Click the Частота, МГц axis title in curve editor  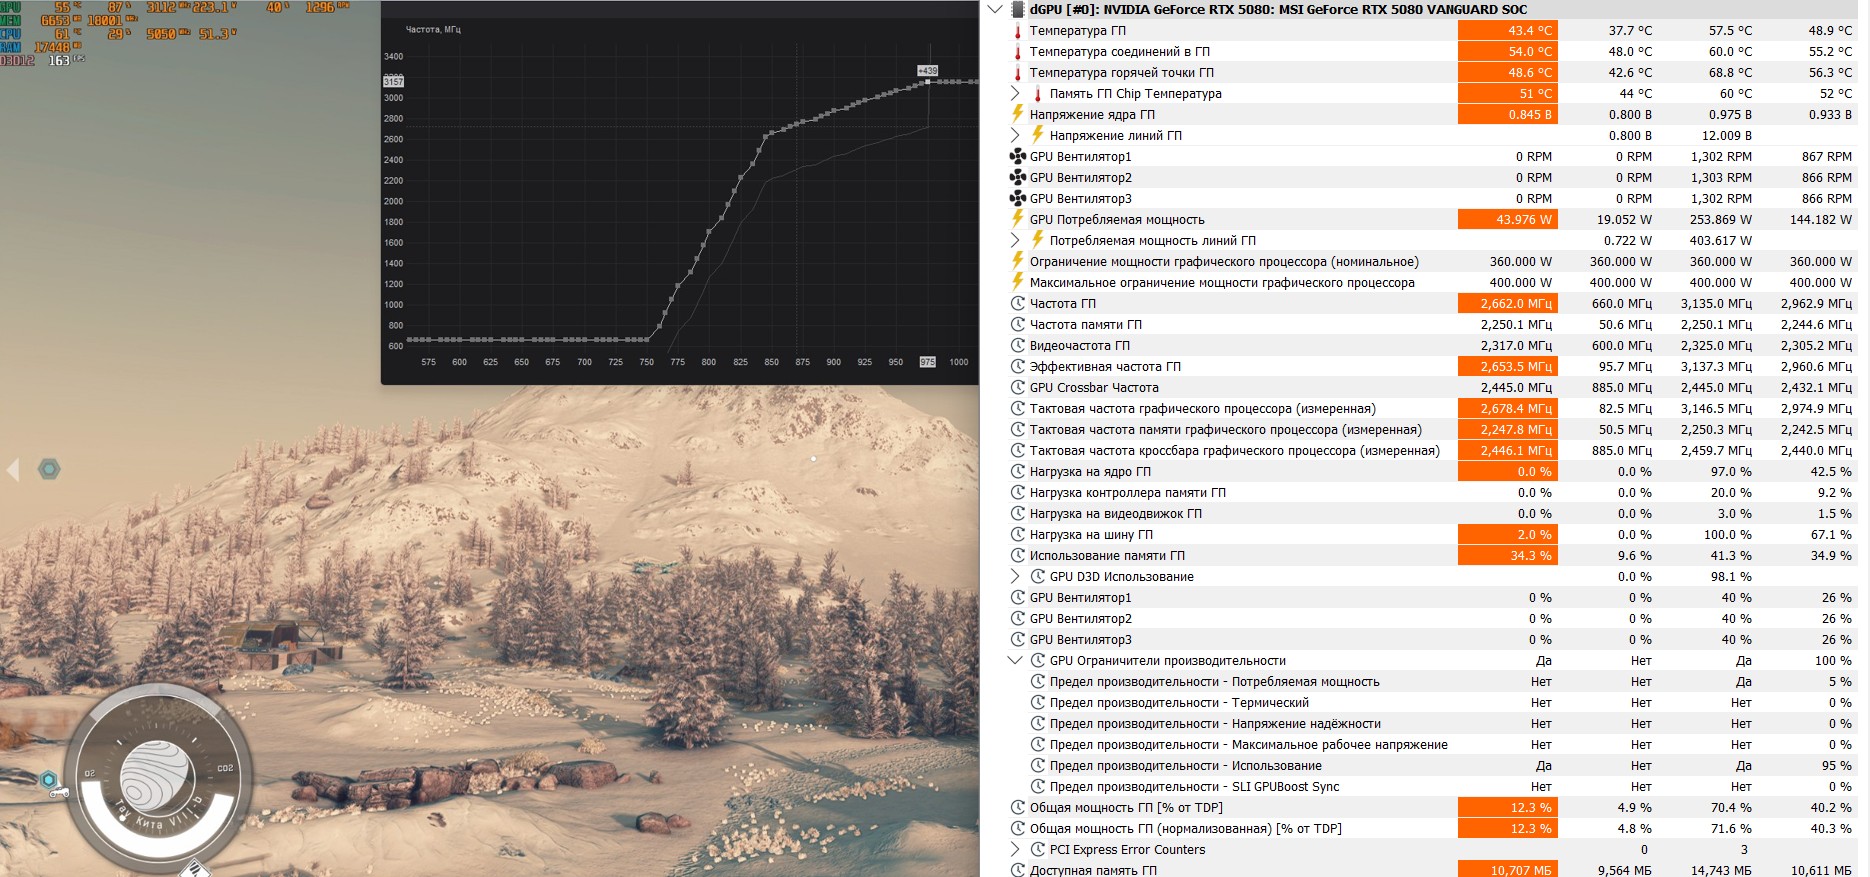433,30
